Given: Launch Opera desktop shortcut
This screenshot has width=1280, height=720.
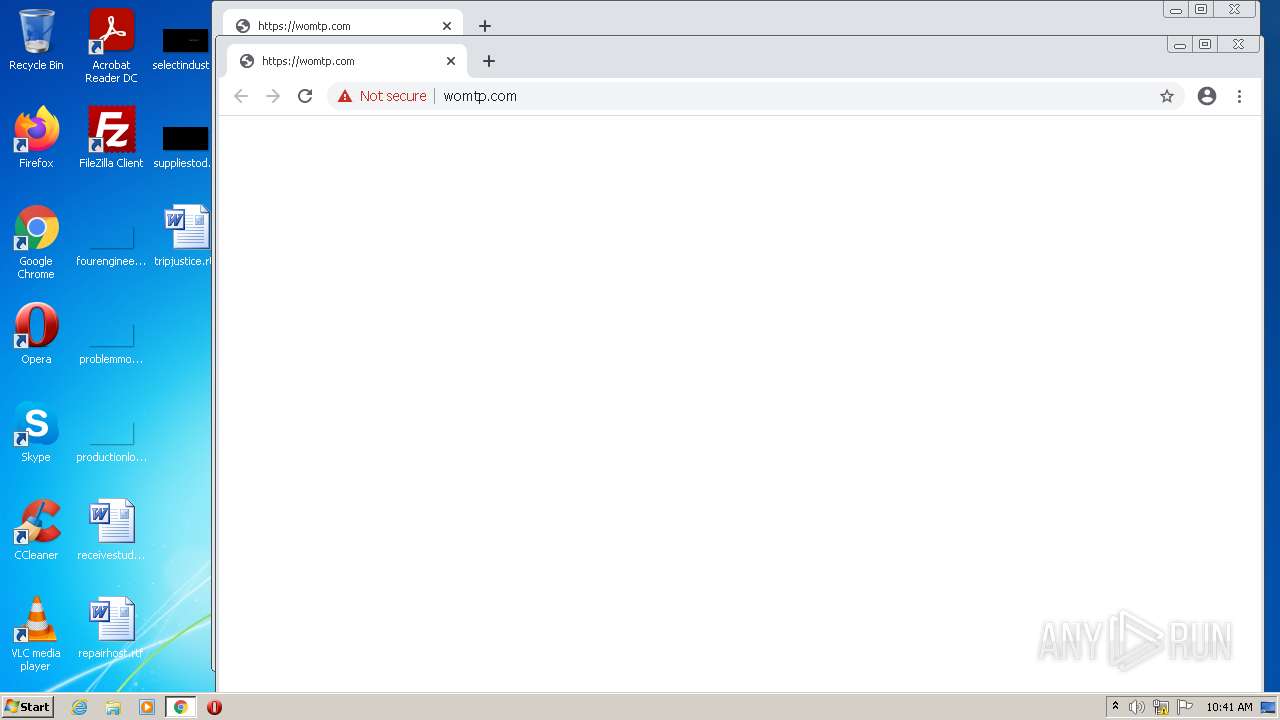Looking at the screenshot, I should click(x=36, y=334).
